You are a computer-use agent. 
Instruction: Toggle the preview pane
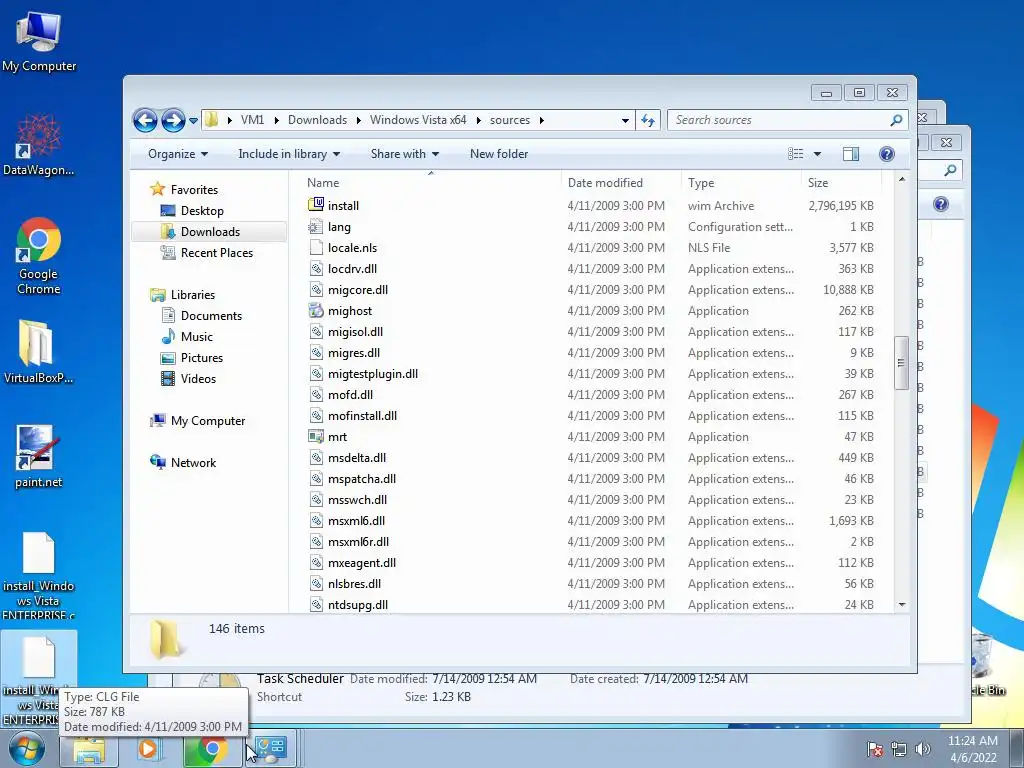click(x=851, y=154)
